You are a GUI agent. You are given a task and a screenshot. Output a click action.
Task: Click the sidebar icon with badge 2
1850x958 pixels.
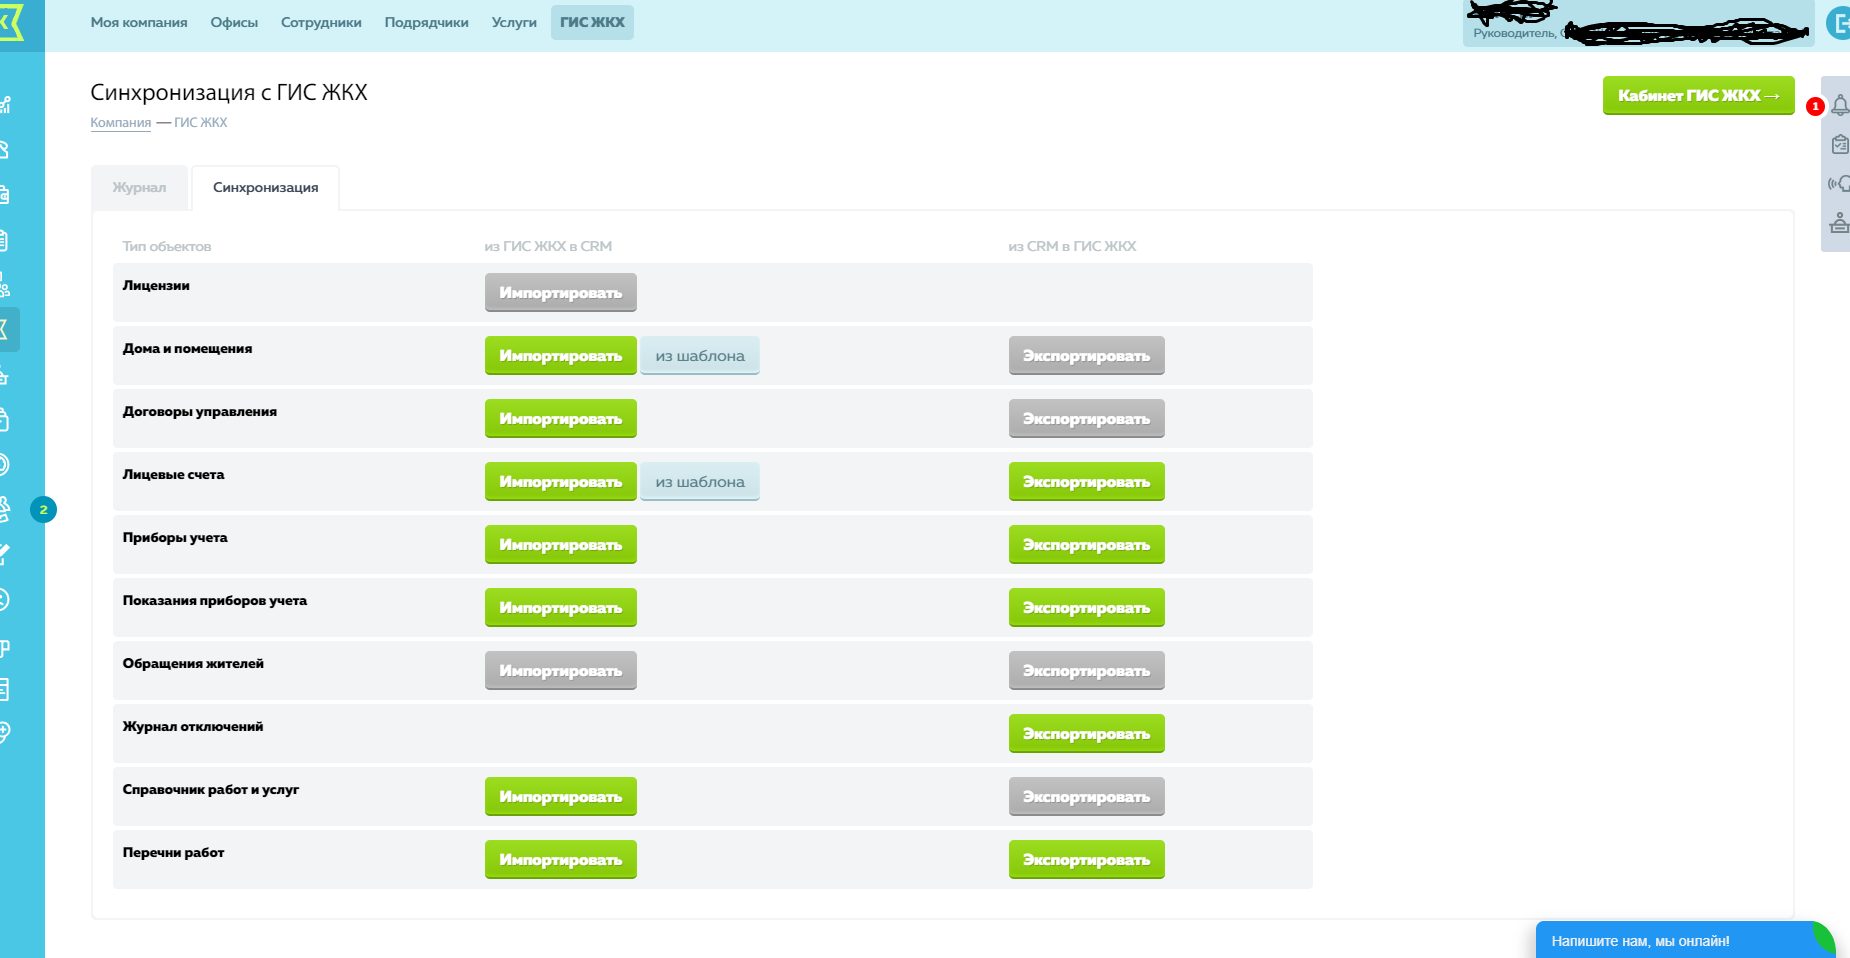(x=6, y=510)
